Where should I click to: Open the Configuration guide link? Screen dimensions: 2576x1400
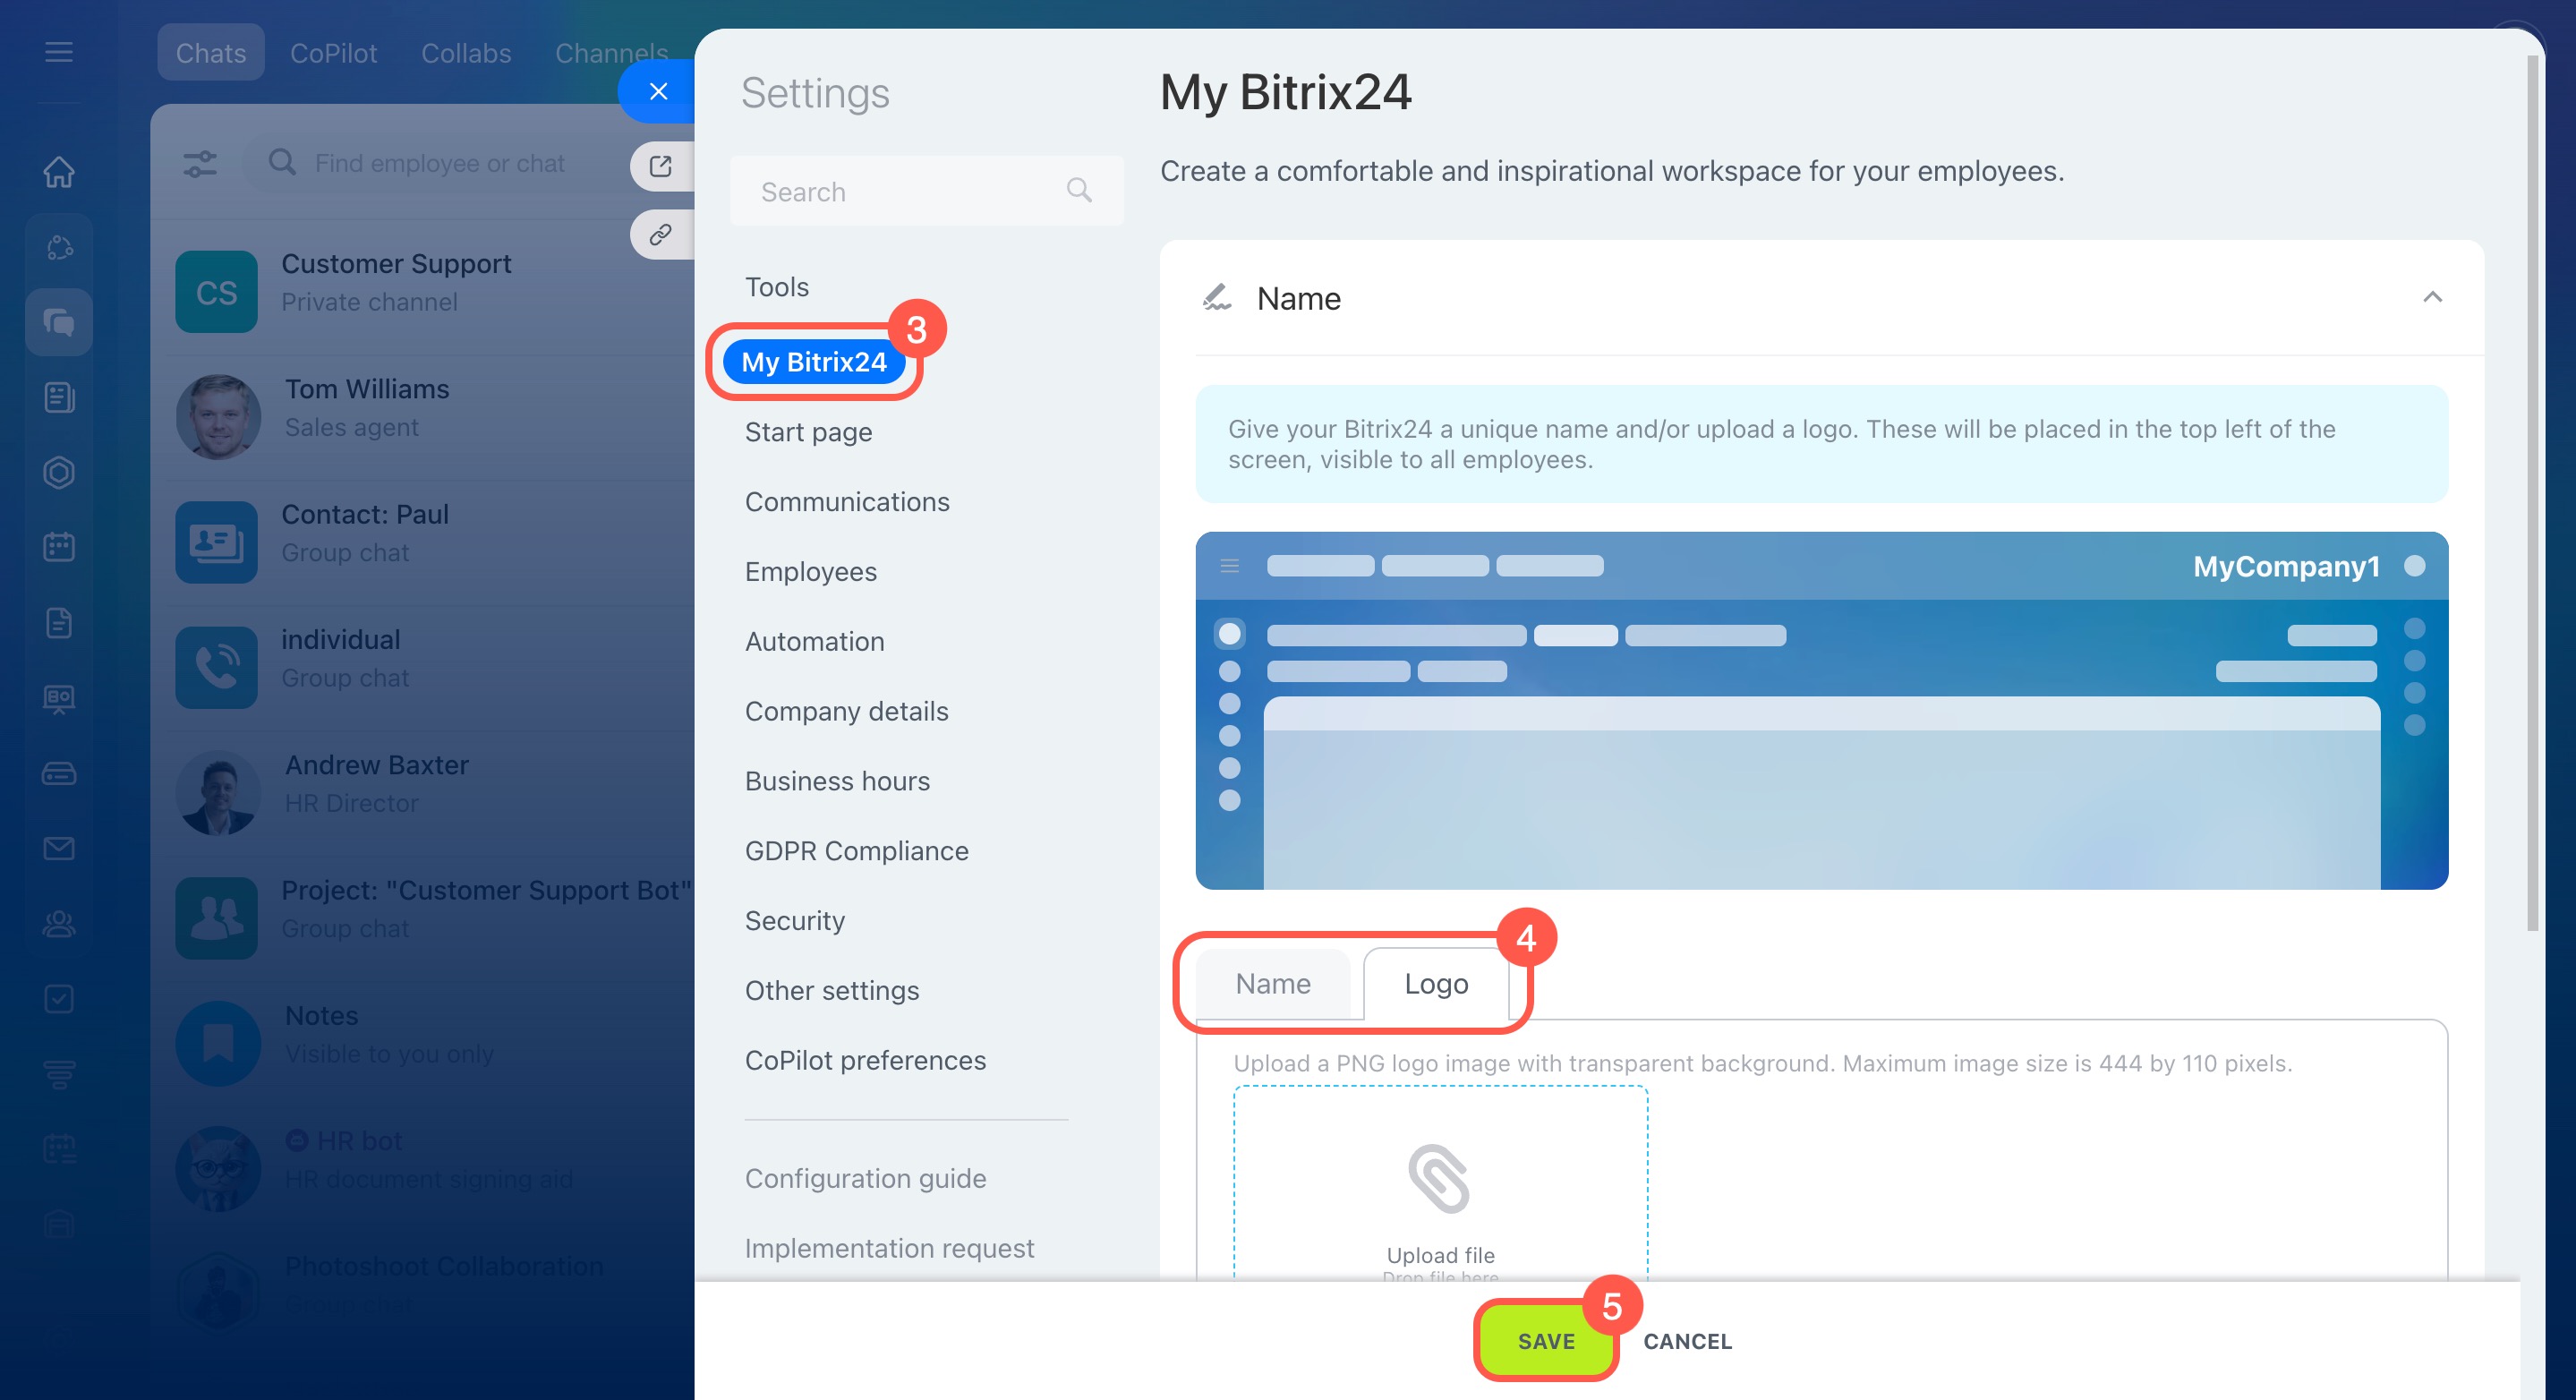tap(865, 1179)
